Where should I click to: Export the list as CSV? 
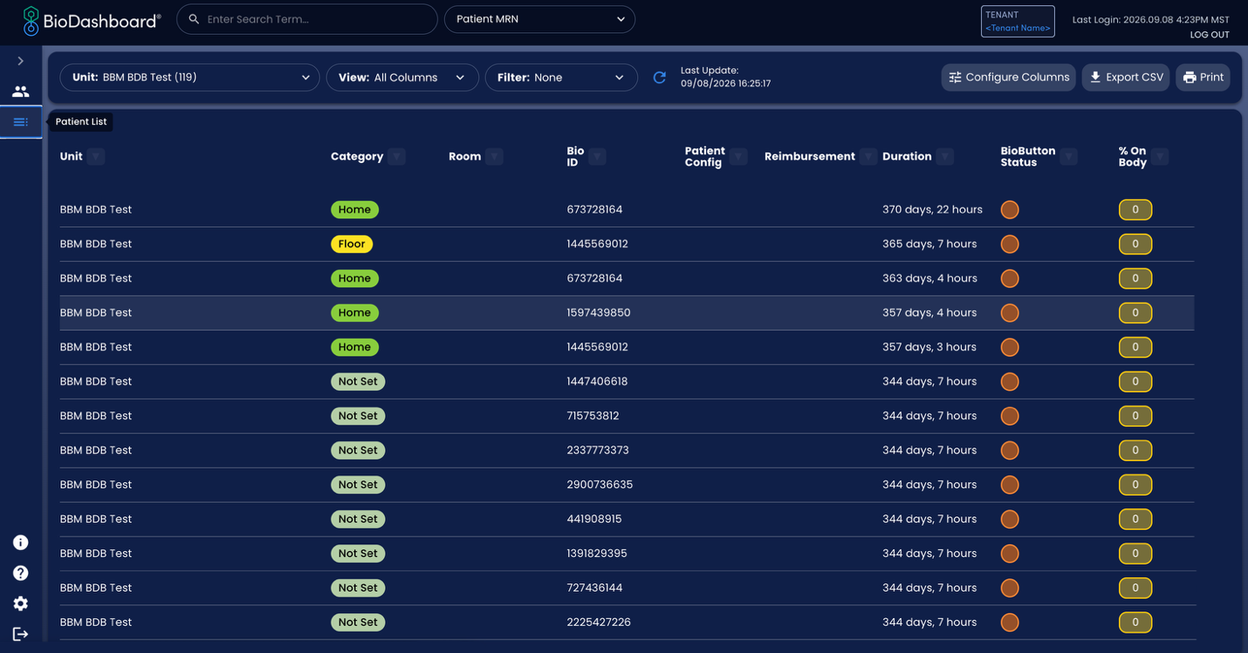(1126, 77)
